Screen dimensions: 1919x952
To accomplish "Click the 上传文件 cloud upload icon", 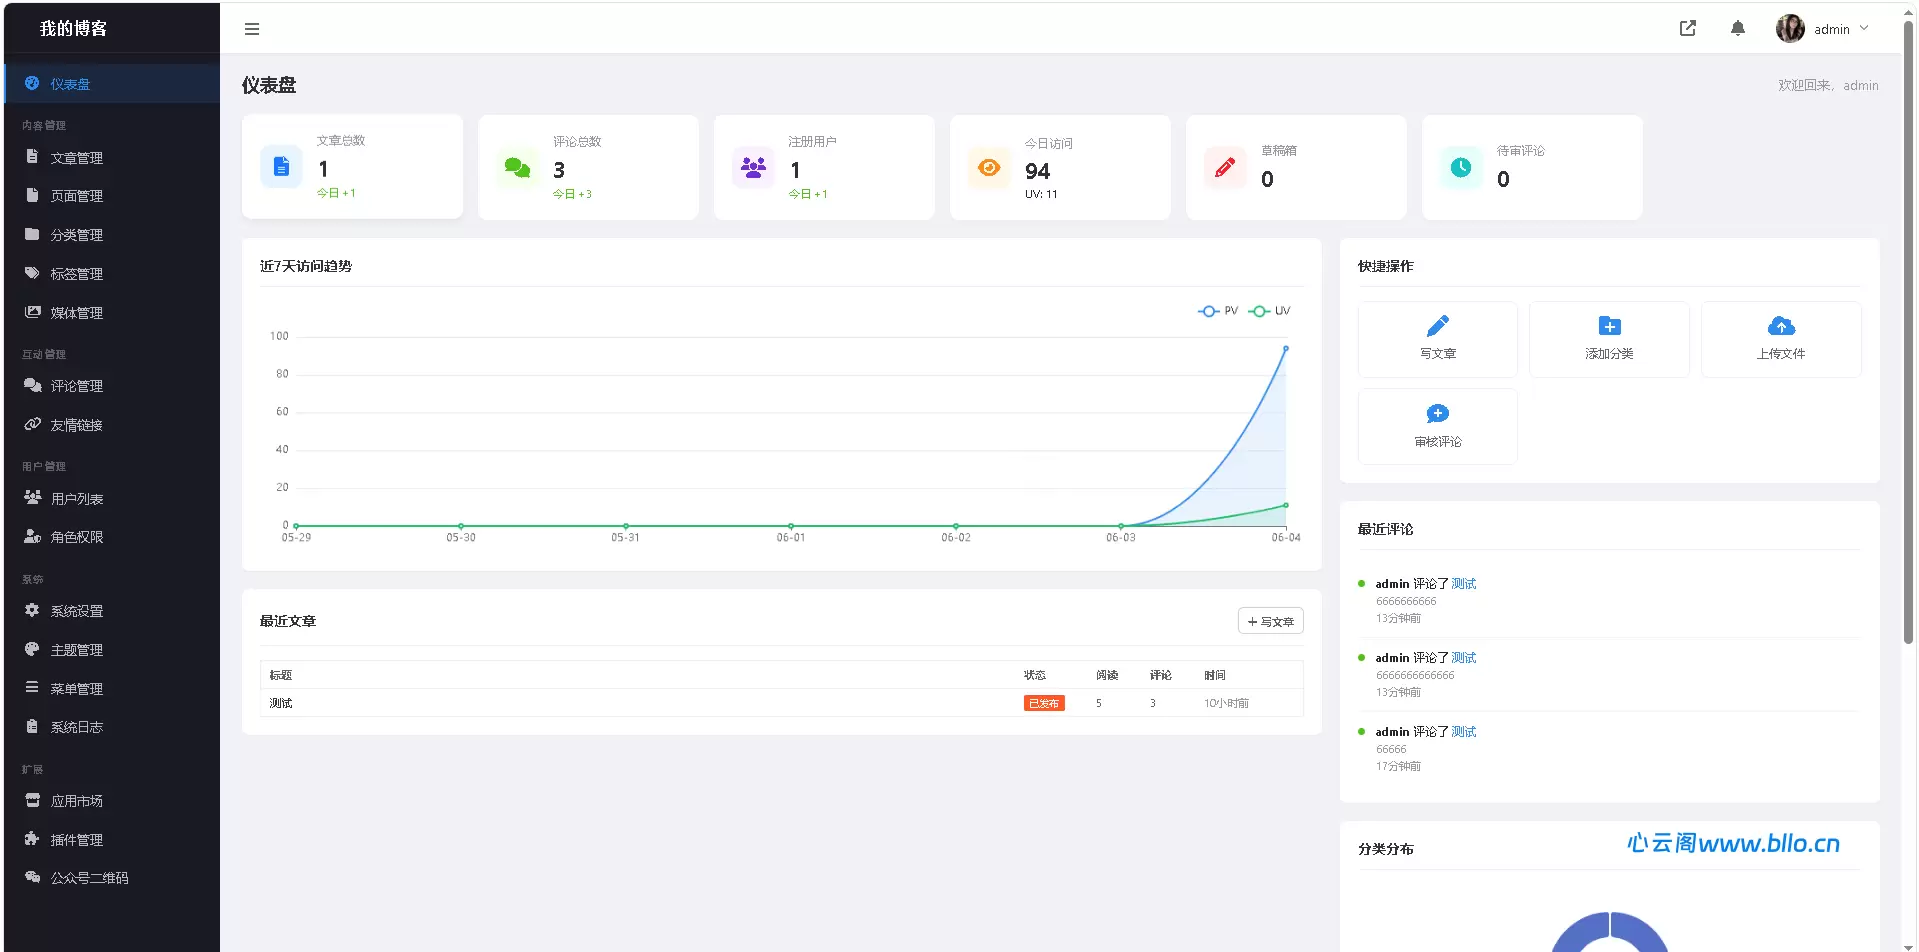I will 1781,326.
